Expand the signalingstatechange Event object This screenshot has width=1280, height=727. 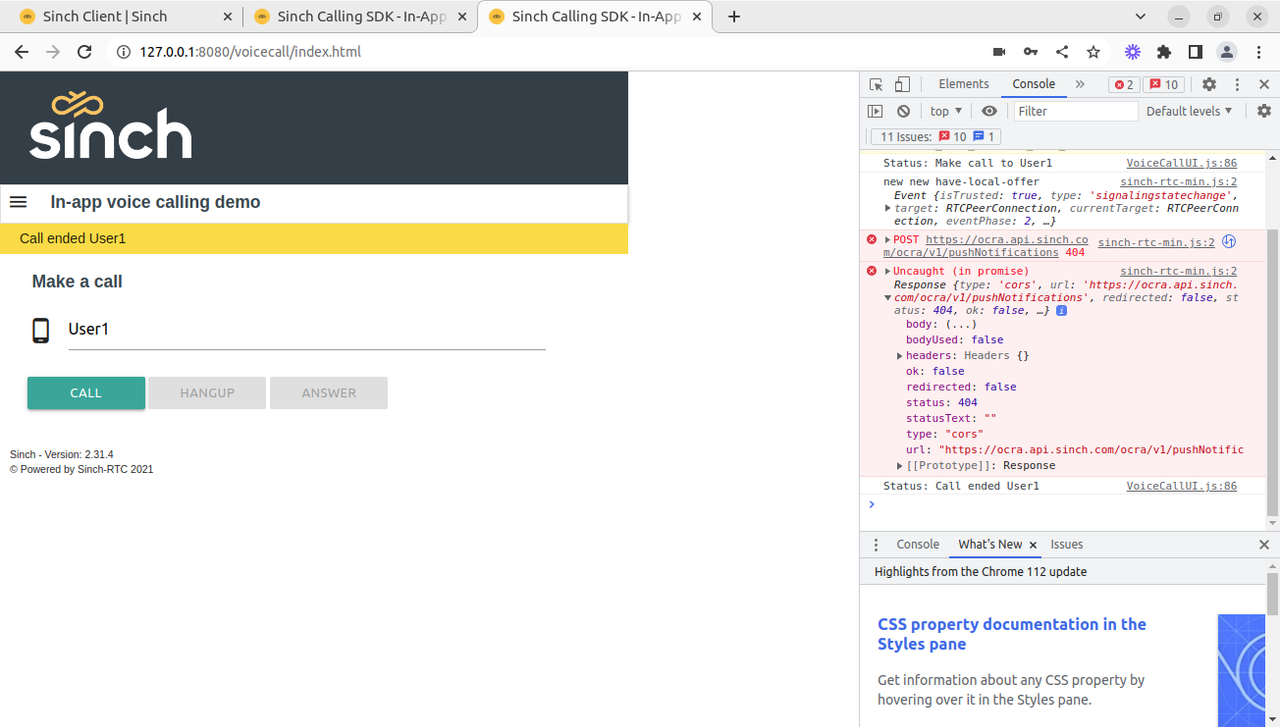tap(888, 208)
